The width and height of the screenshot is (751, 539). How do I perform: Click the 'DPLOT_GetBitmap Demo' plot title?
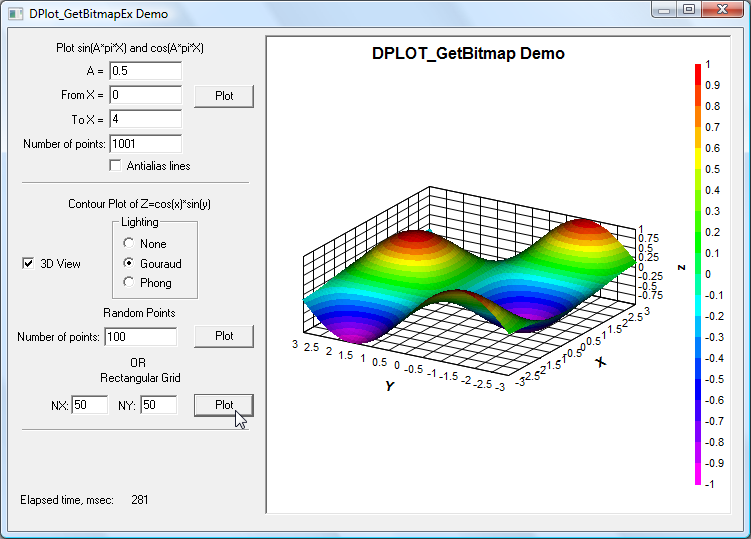tap(468, 53)
